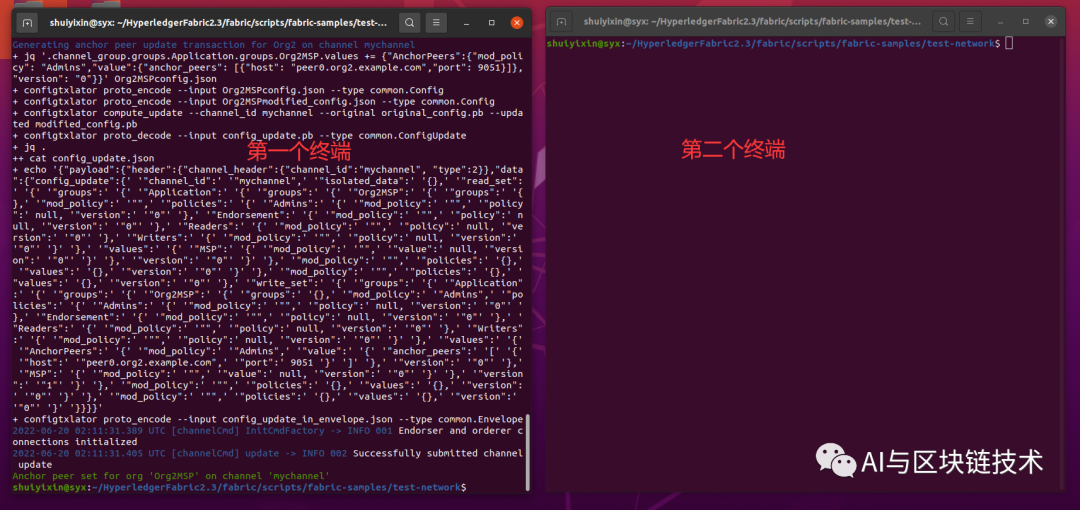Click the red "第一个终端" label

point(299,151)
